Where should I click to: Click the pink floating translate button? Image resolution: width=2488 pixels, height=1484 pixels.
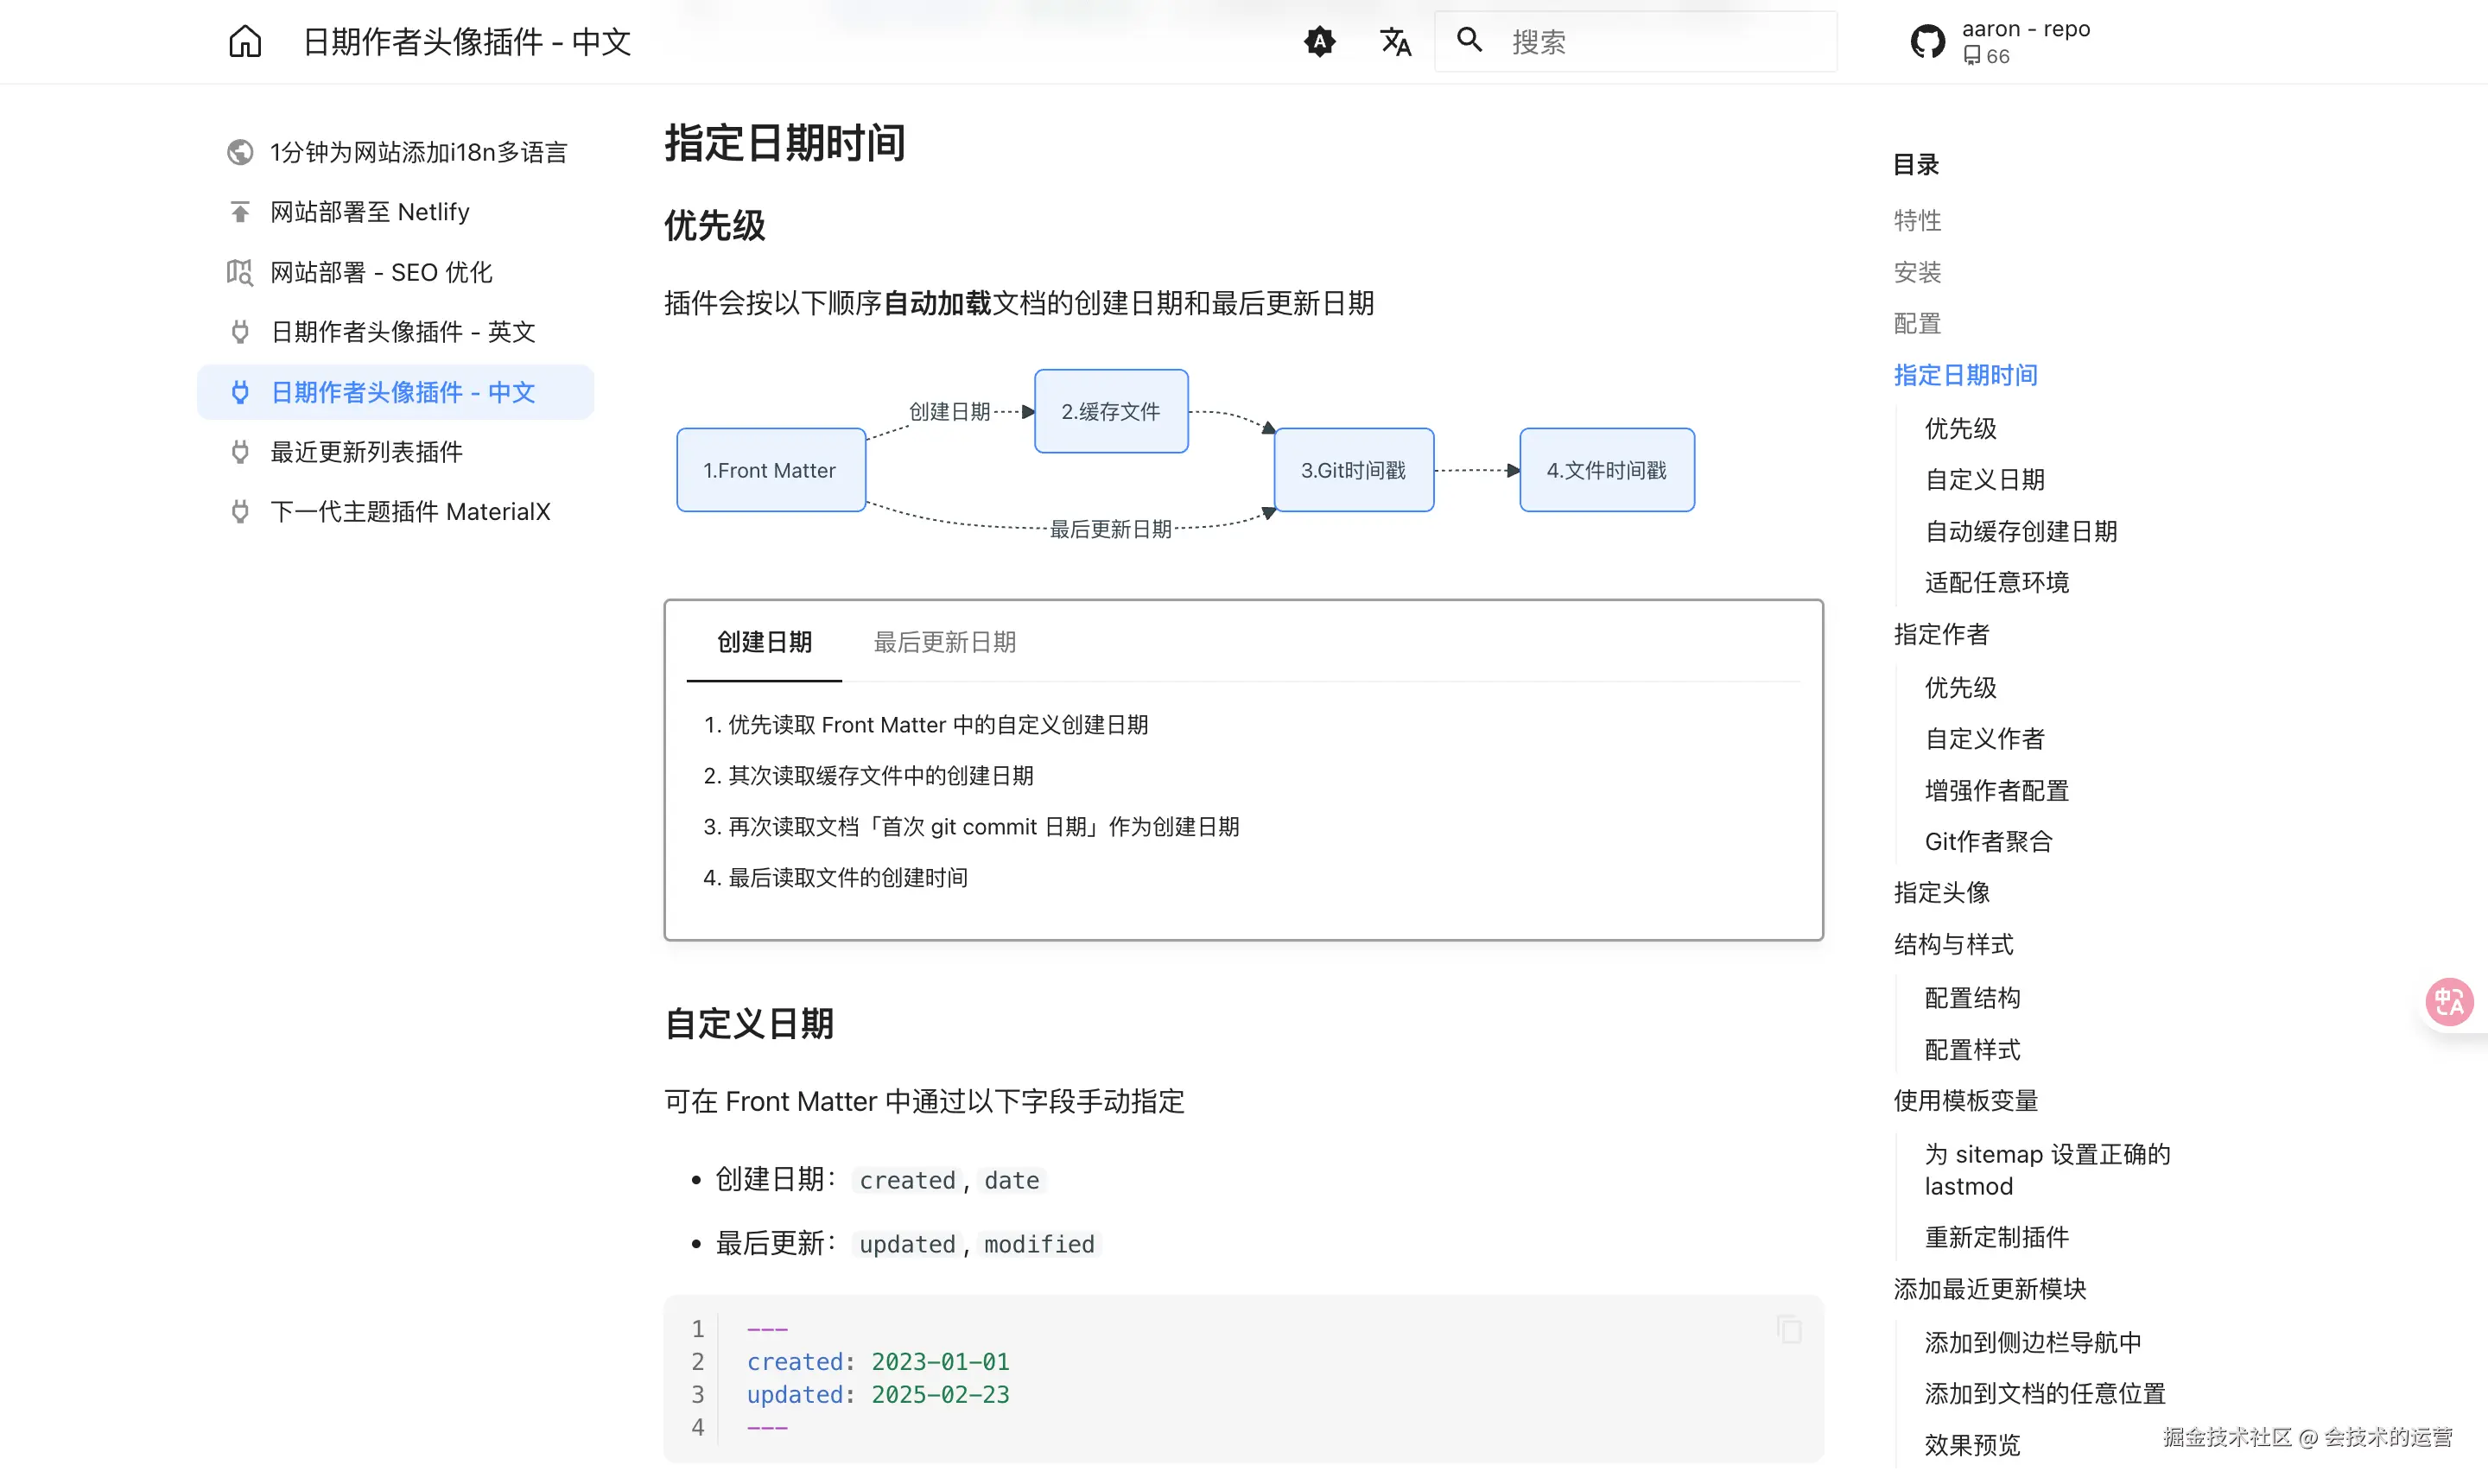point(2449,1001)
